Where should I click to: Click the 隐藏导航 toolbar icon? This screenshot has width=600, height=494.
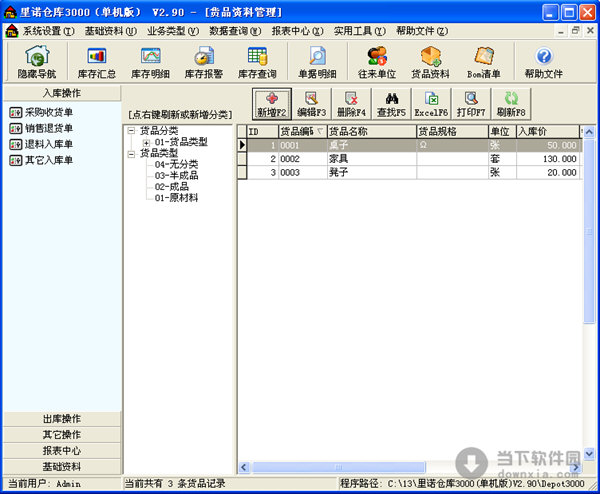37,62
